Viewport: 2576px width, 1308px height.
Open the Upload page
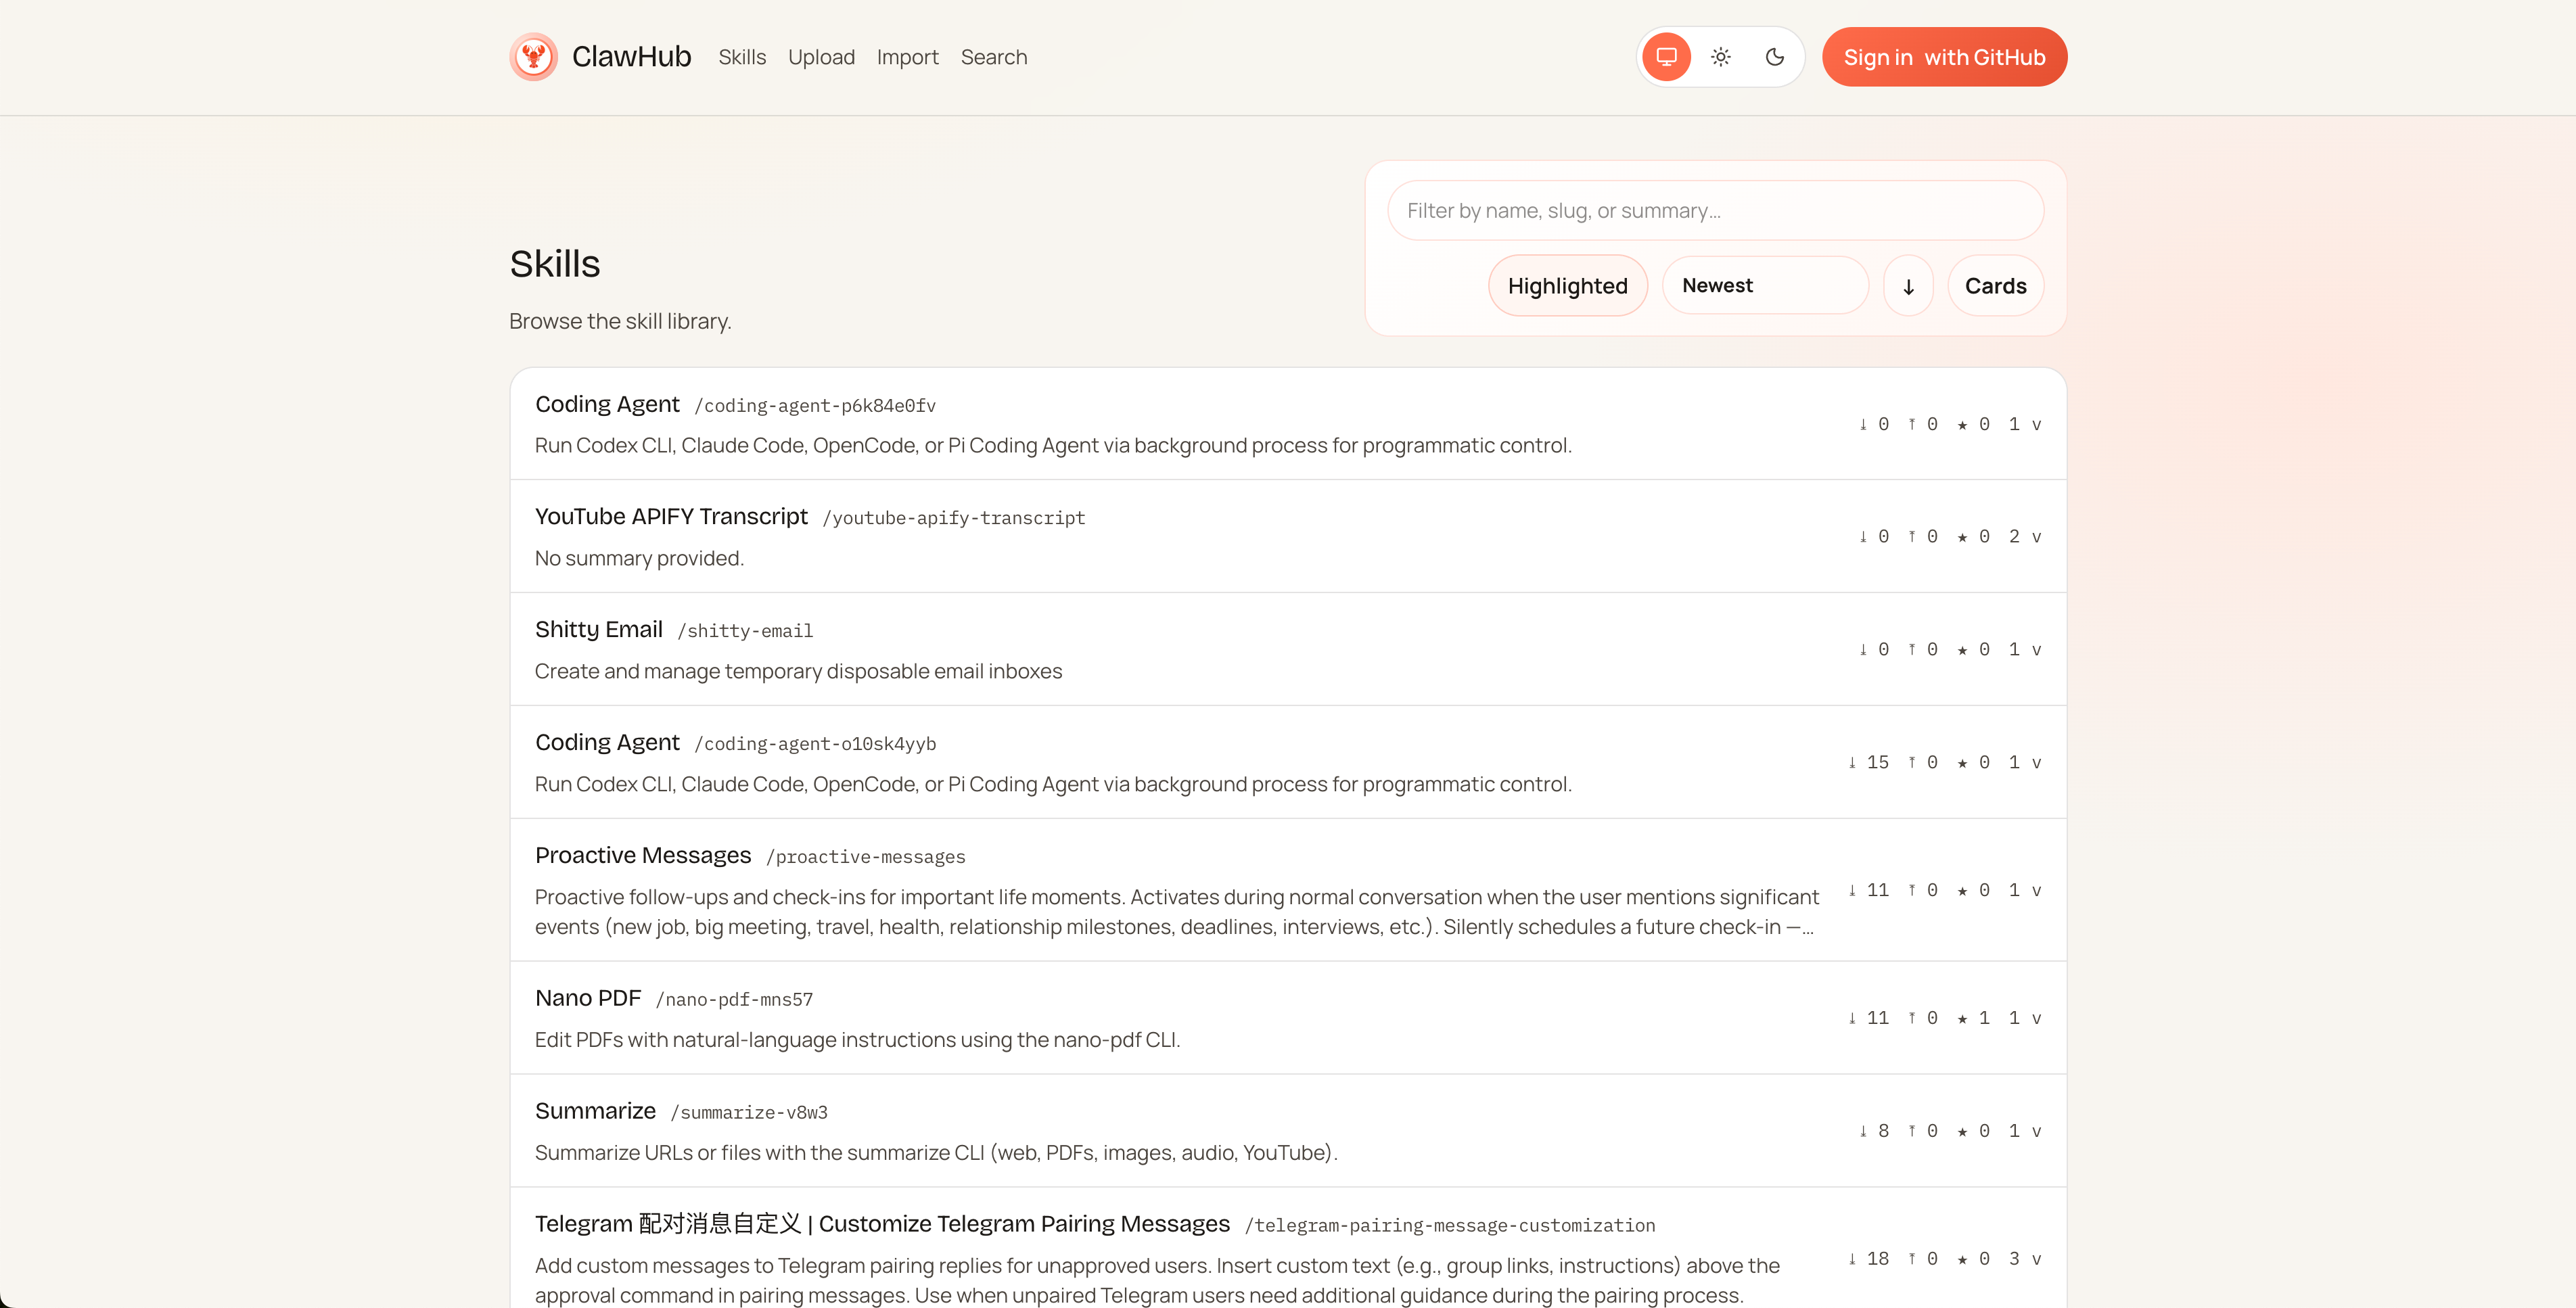[x=821, y=57]
